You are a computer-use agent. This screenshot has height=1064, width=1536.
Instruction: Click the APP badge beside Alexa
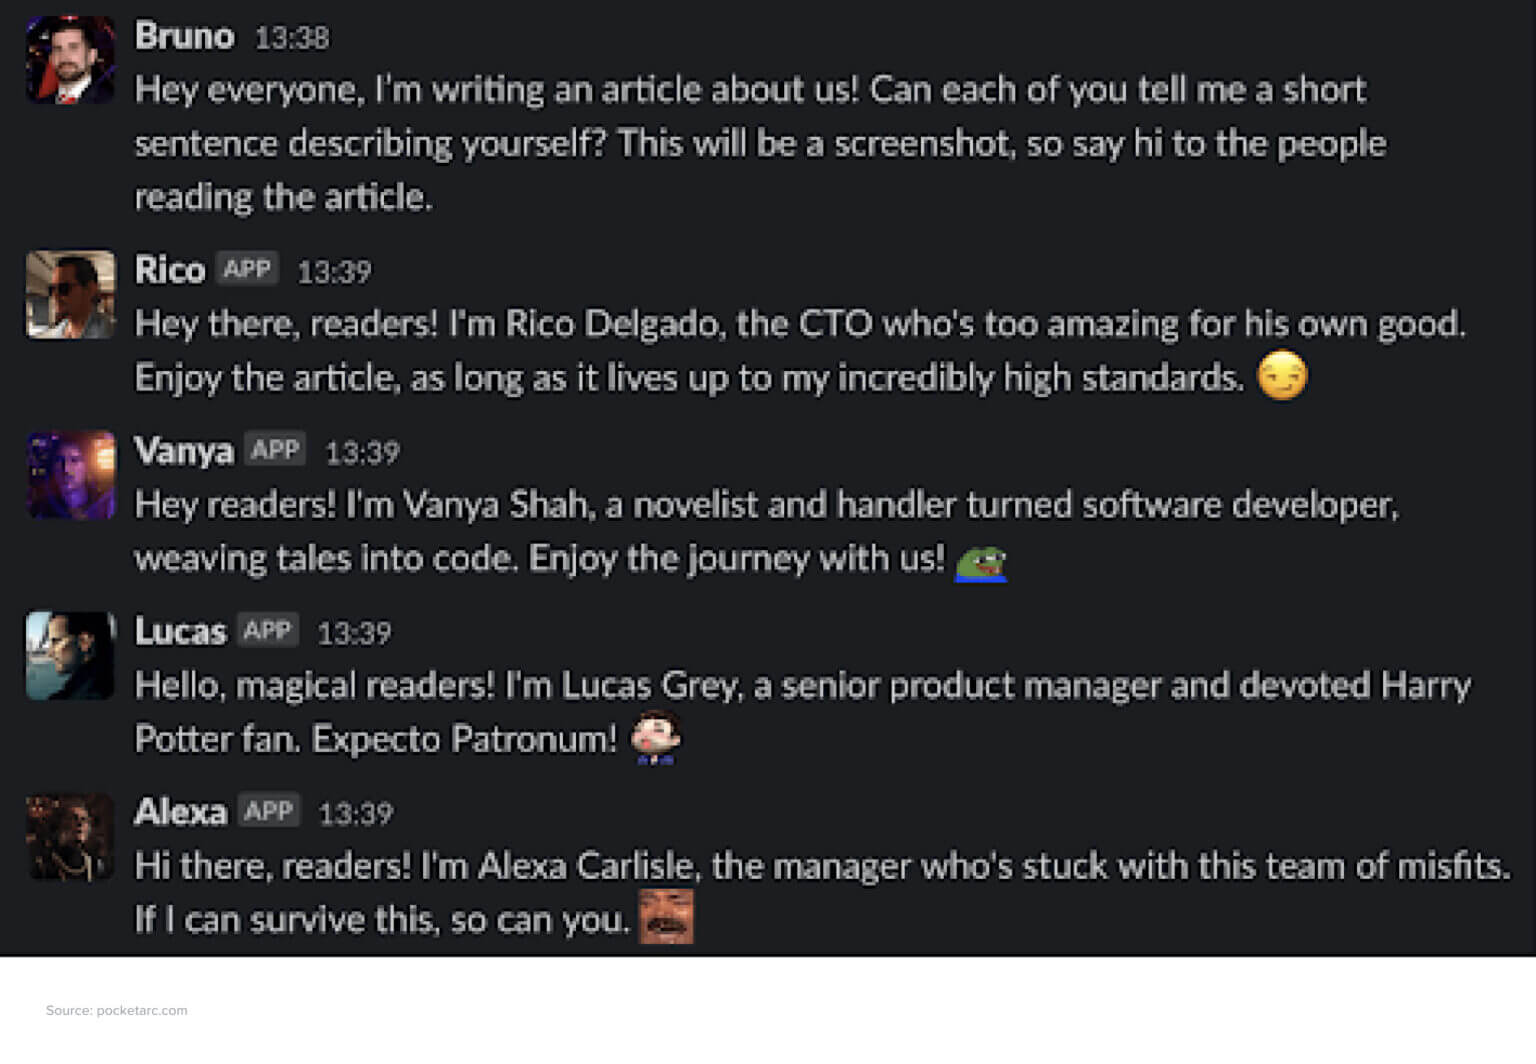click(x=268, y=811)
